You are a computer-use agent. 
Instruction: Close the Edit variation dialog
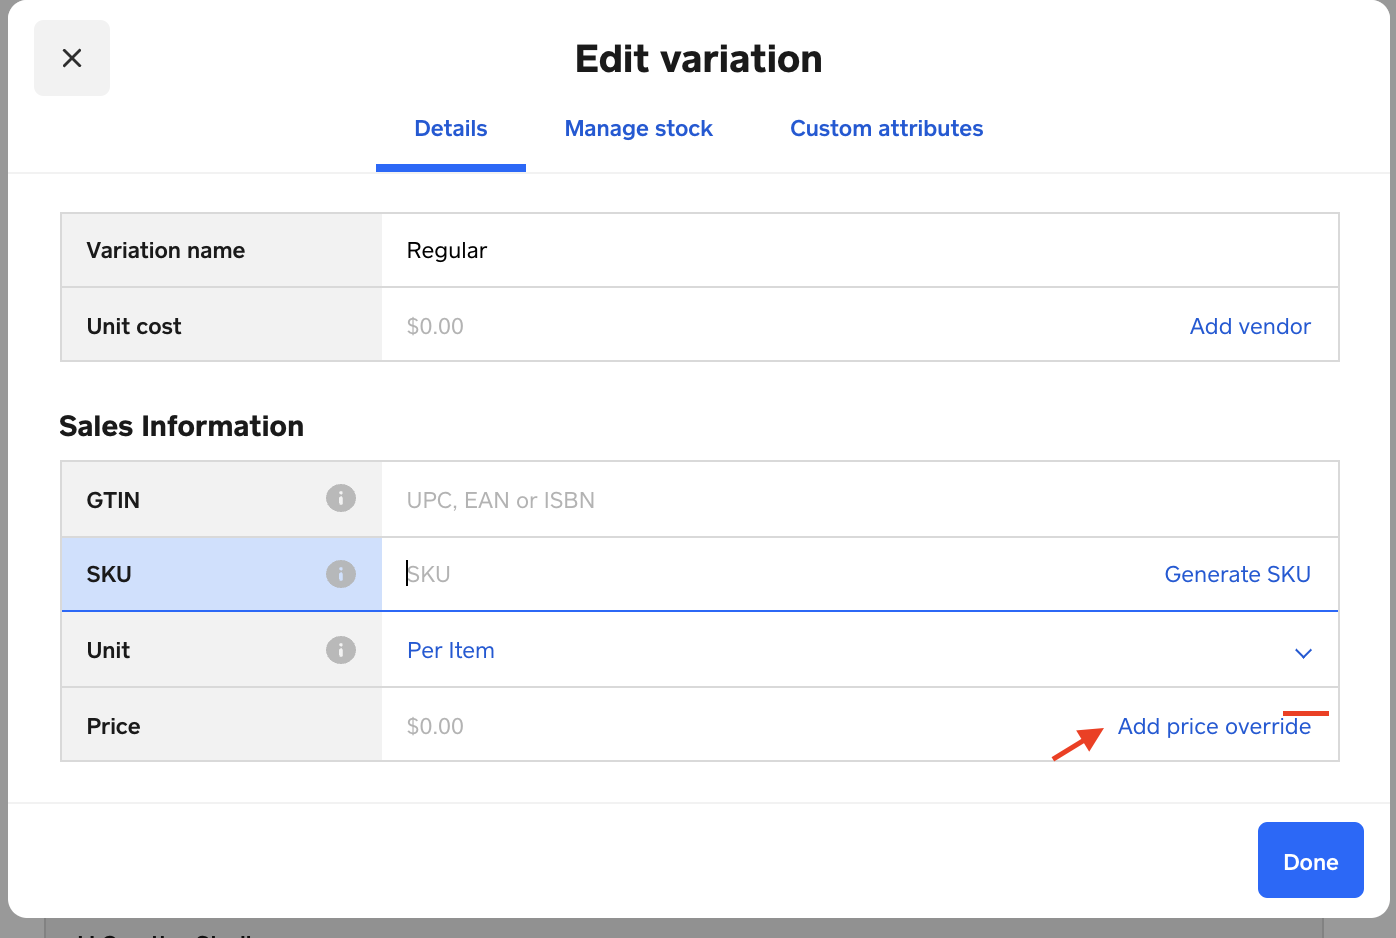(x=72, y=58)
